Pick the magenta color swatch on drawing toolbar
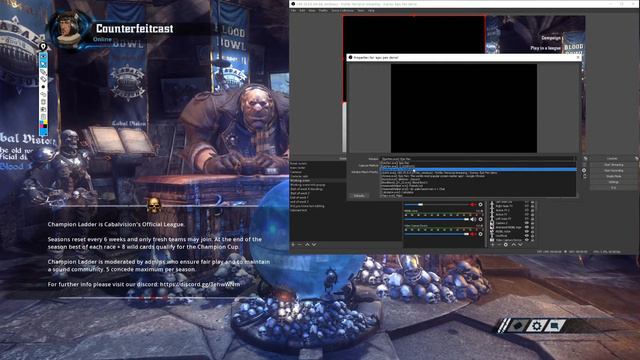The height and width of the screenshot is (360, 640). click(x=41, y=126)
